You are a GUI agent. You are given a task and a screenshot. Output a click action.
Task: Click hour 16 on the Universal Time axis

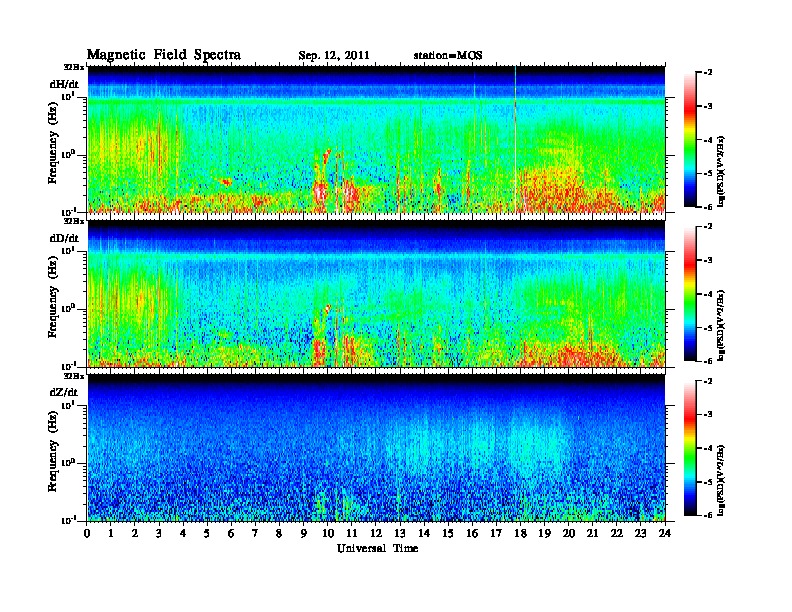pos(473,533)
